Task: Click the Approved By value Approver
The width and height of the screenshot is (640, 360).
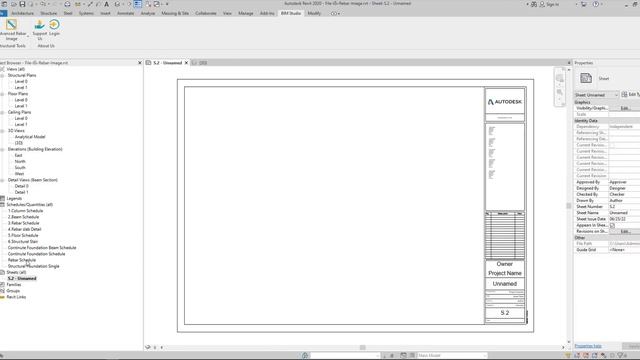Action: [624, 182]
